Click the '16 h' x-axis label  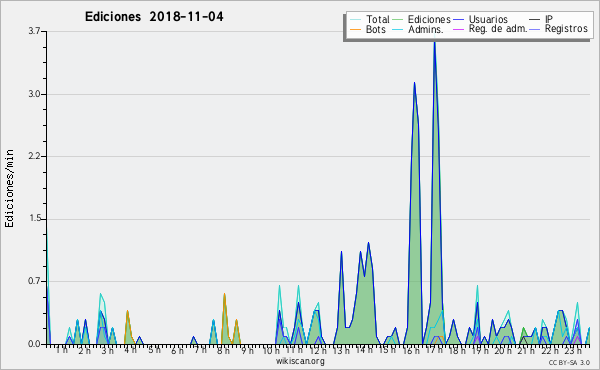click(x=411, y=350)
